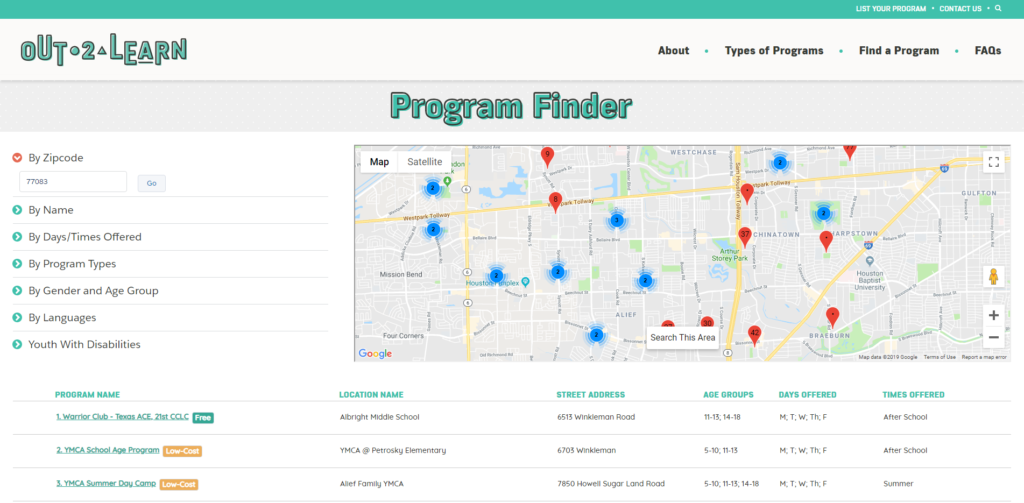Select the YMCA @ Petrosky Elementary cell
This screenshot has height=503, width=1024.
pos(393,450)
